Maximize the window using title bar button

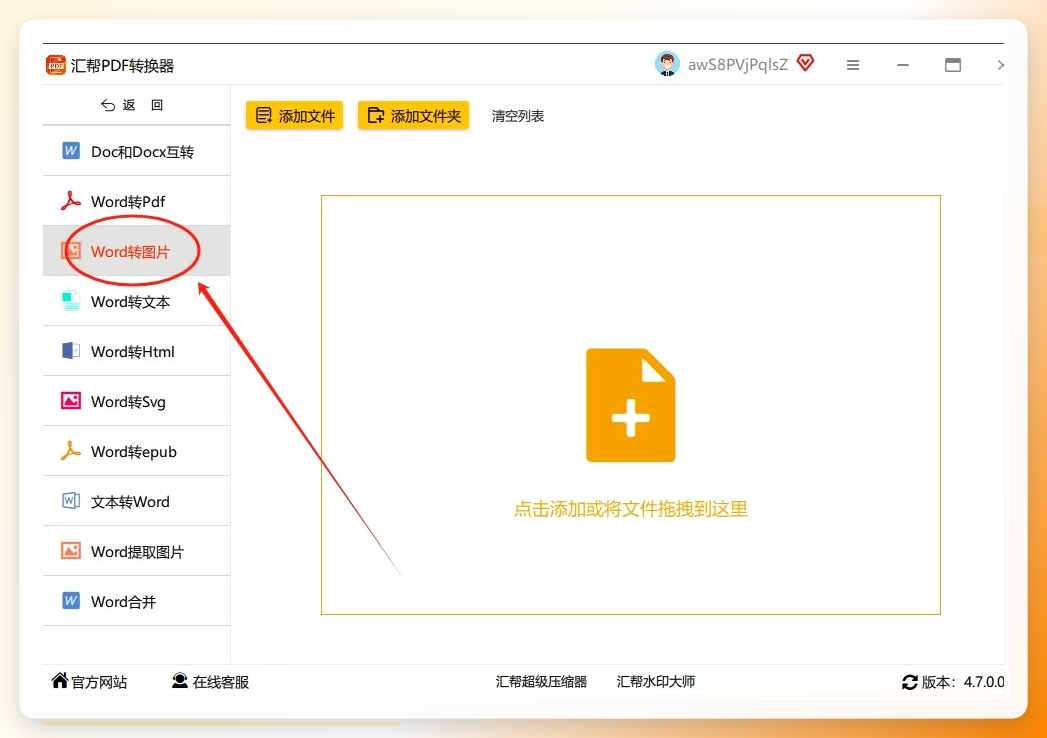point(953,65)
